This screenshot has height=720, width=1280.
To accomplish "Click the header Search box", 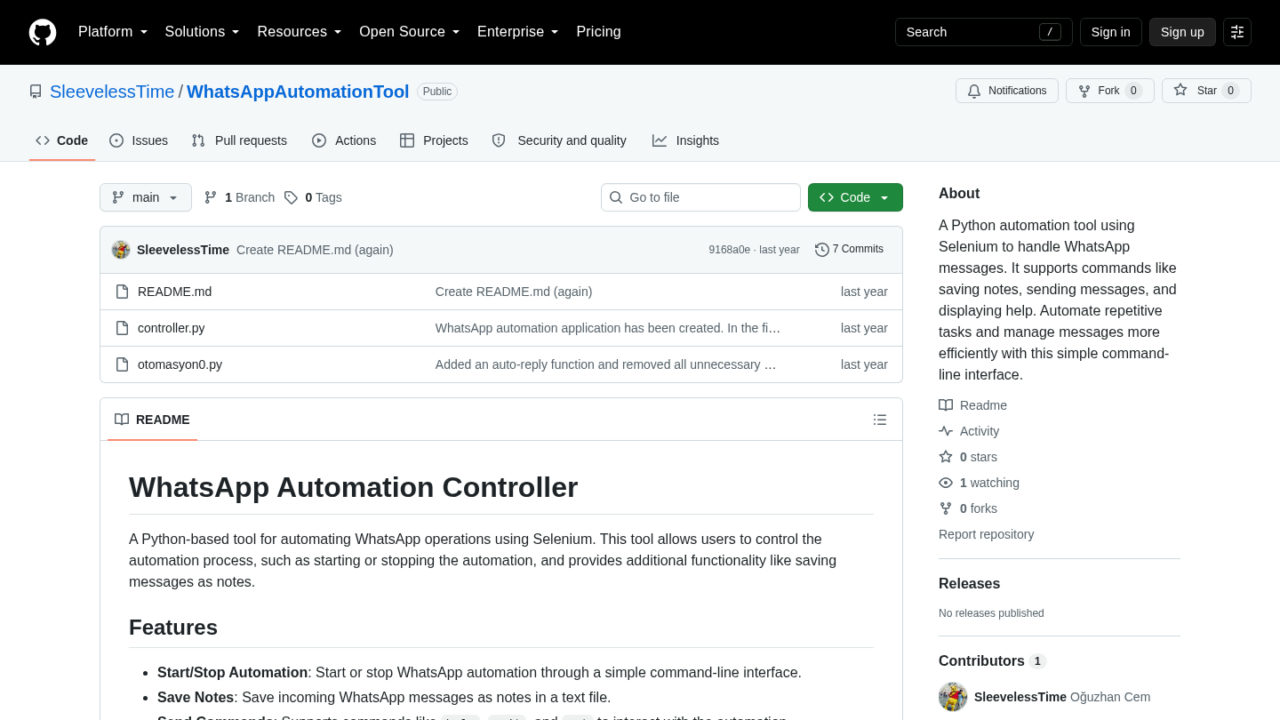I will click(x=984, y=32).
